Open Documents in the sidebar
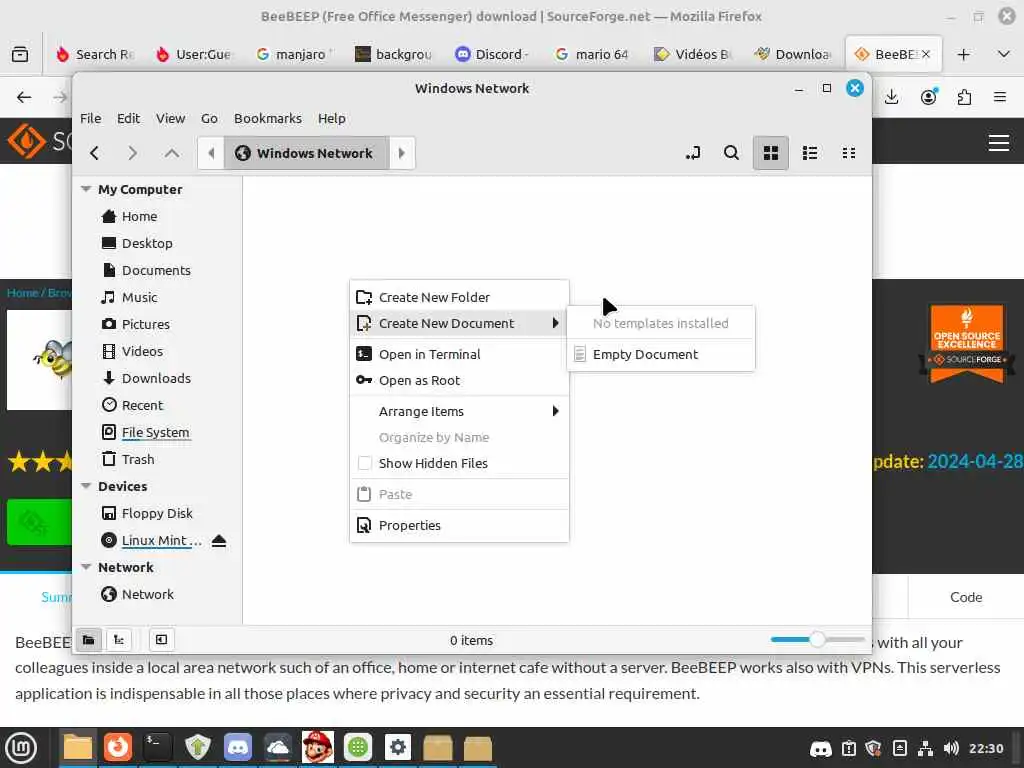 (157, 270)
